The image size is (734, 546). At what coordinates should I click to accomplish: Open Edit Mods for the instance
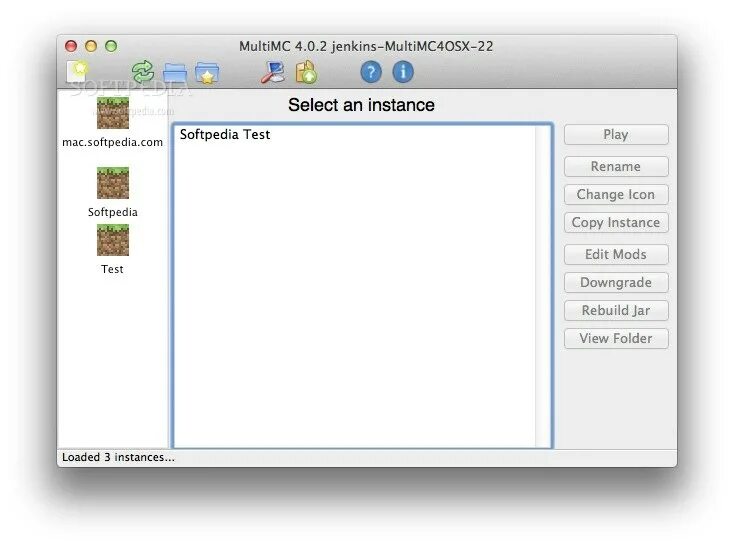pos(616,254)
